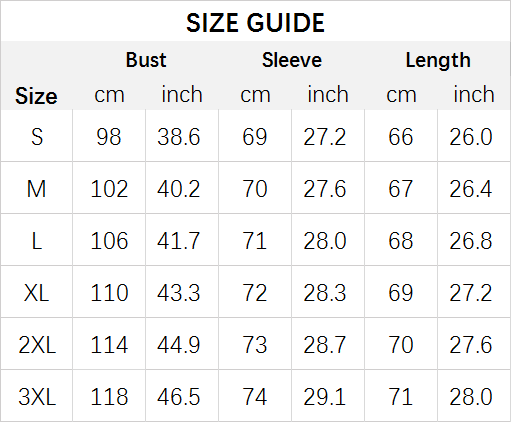Select the 2XL size row label
512x423 pixels.
click(37, 345)
